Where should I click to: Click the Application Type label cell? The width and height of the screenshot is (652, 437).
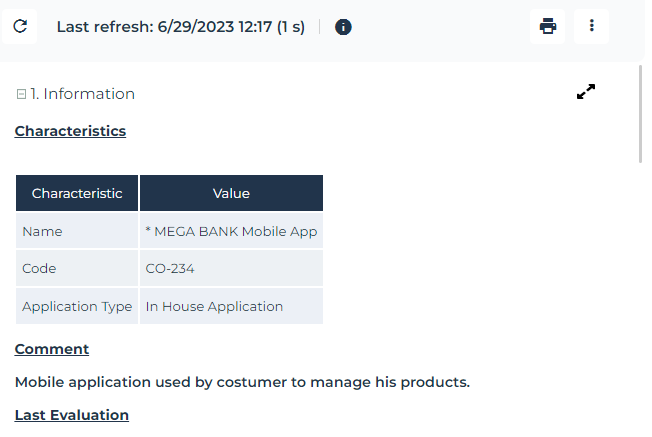[77, 307]
